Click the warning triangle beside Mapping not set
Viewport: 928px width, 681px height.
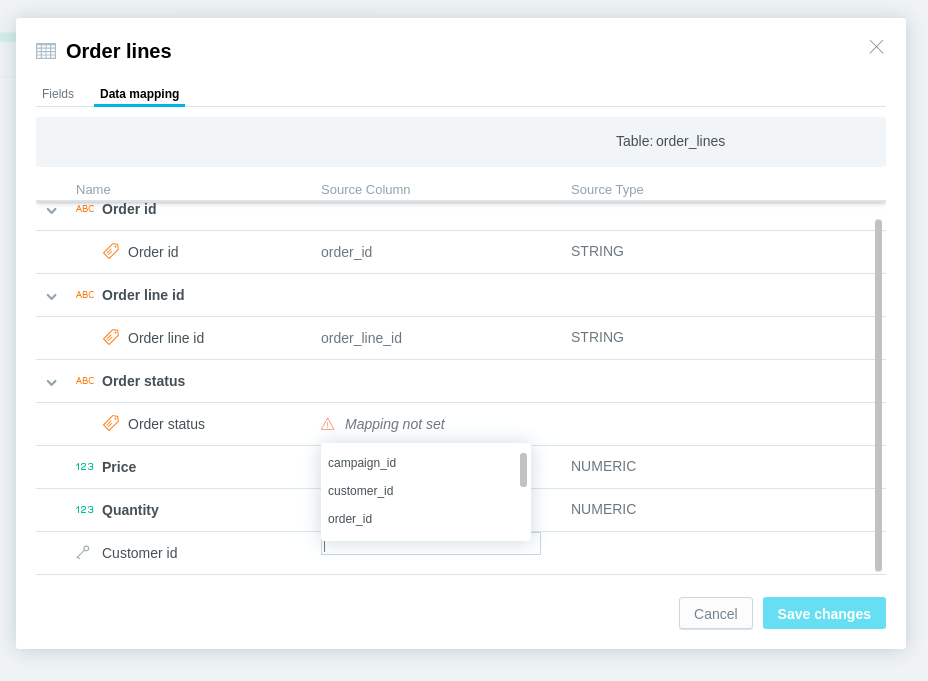(327, 424)
